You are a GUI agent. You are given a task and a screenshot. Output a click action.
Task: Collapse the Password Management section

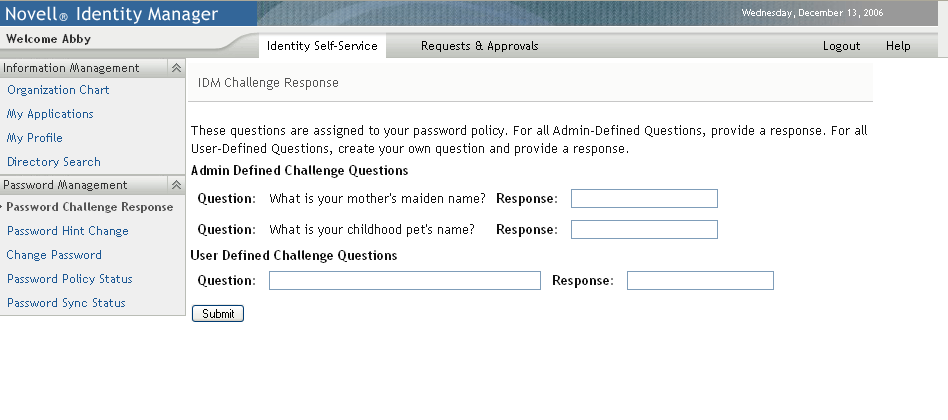[x=176, y=185]
